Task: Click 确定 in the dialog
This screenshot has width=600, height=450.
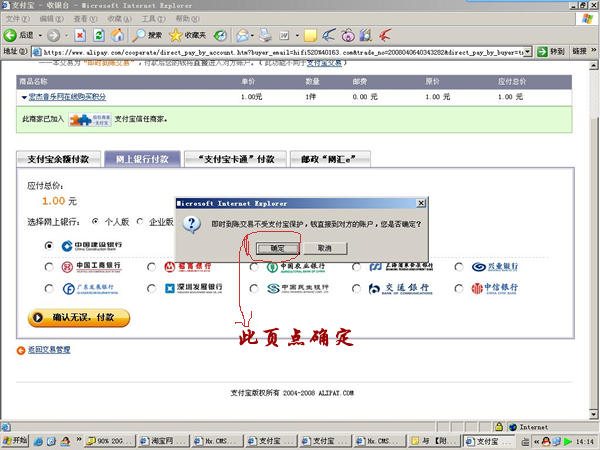Action: [x=277, y=248]
